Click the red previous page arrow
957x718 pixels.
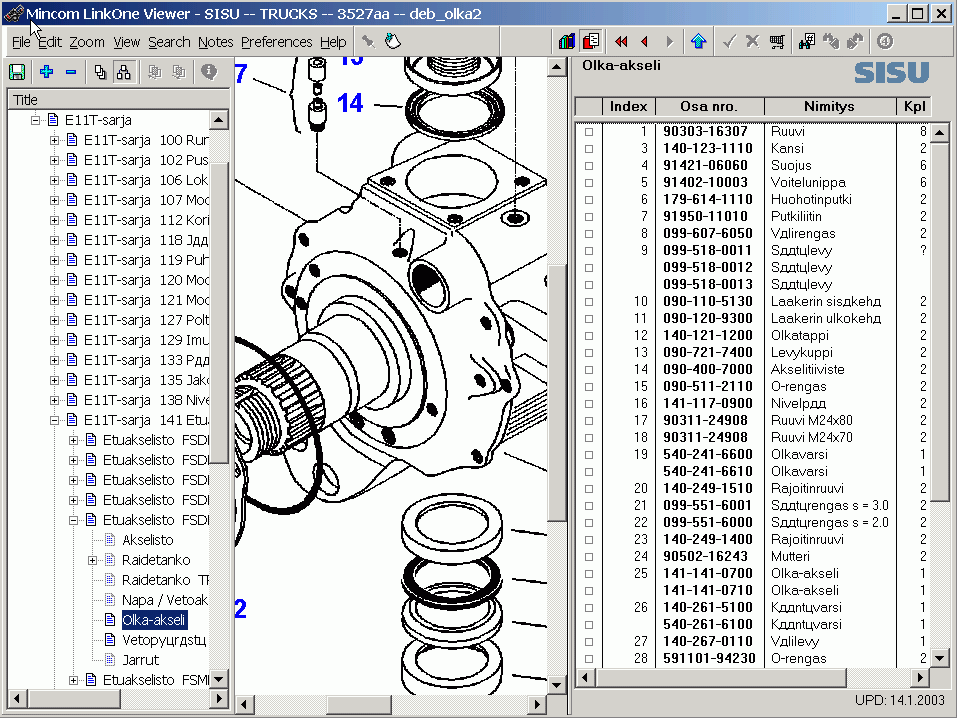[645, 42]
